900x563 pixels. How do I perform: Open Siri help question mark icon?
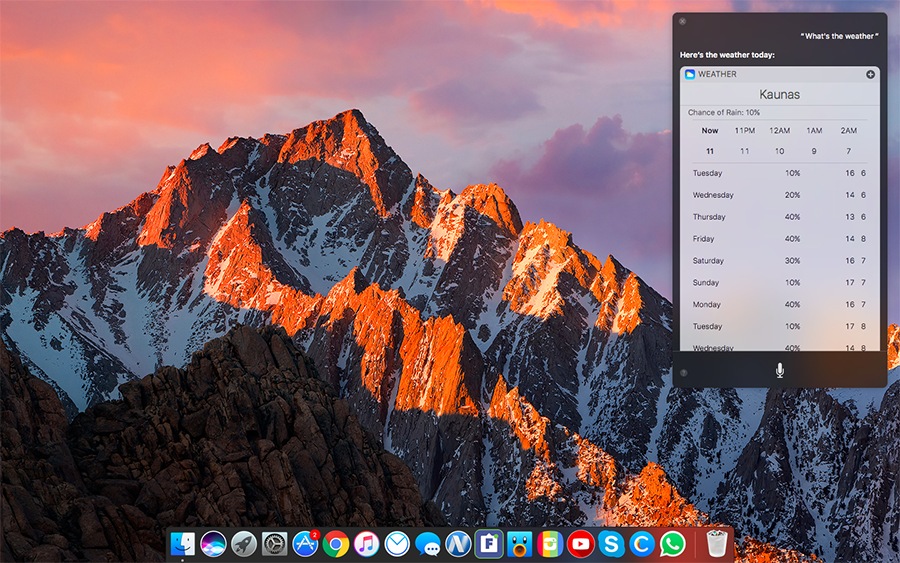click(683, 372)
